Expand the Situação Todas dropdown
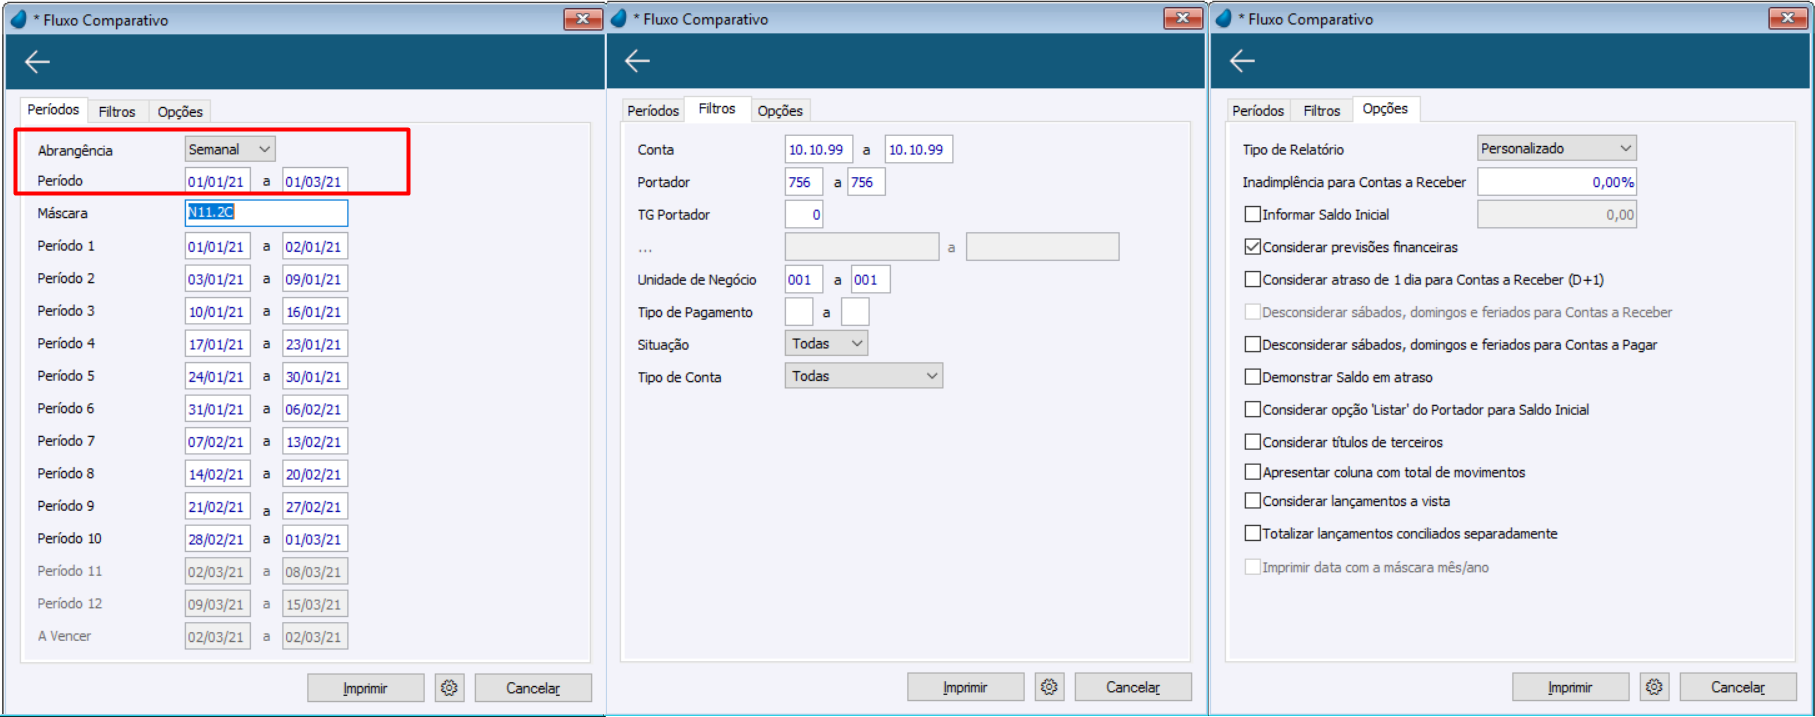Viewport: 1815px width, 717px height. pos(826,343)
